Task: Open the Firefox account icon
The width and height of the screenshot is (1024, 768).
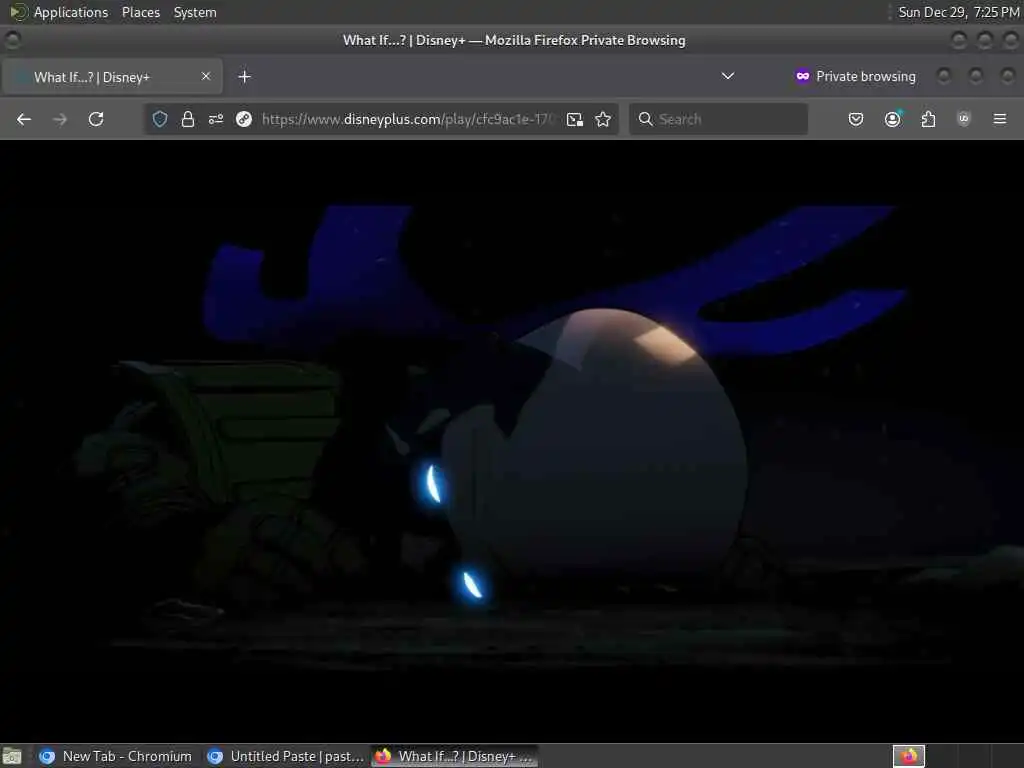Action: (892, 119)
